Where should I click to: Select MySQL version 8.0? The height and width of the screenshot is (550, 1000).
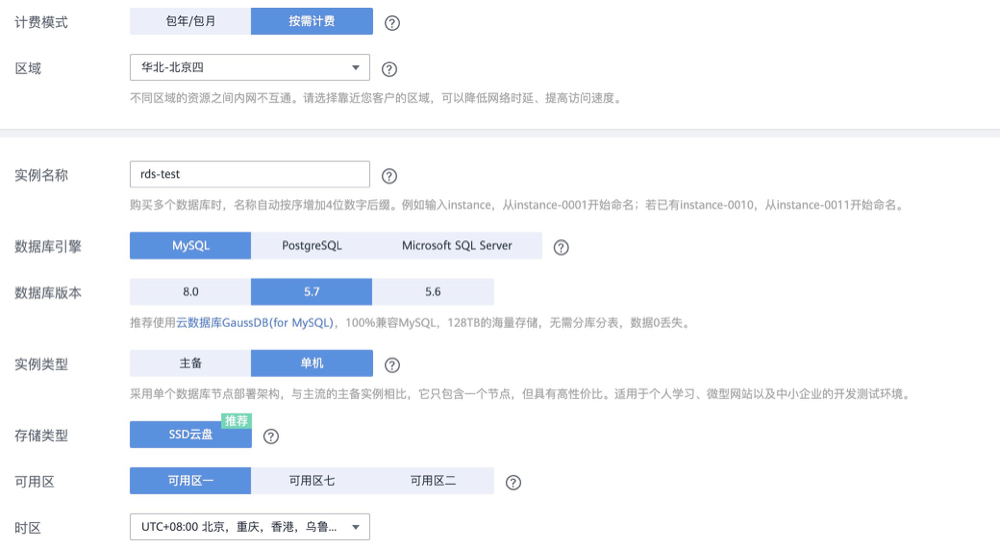(190, 292)
